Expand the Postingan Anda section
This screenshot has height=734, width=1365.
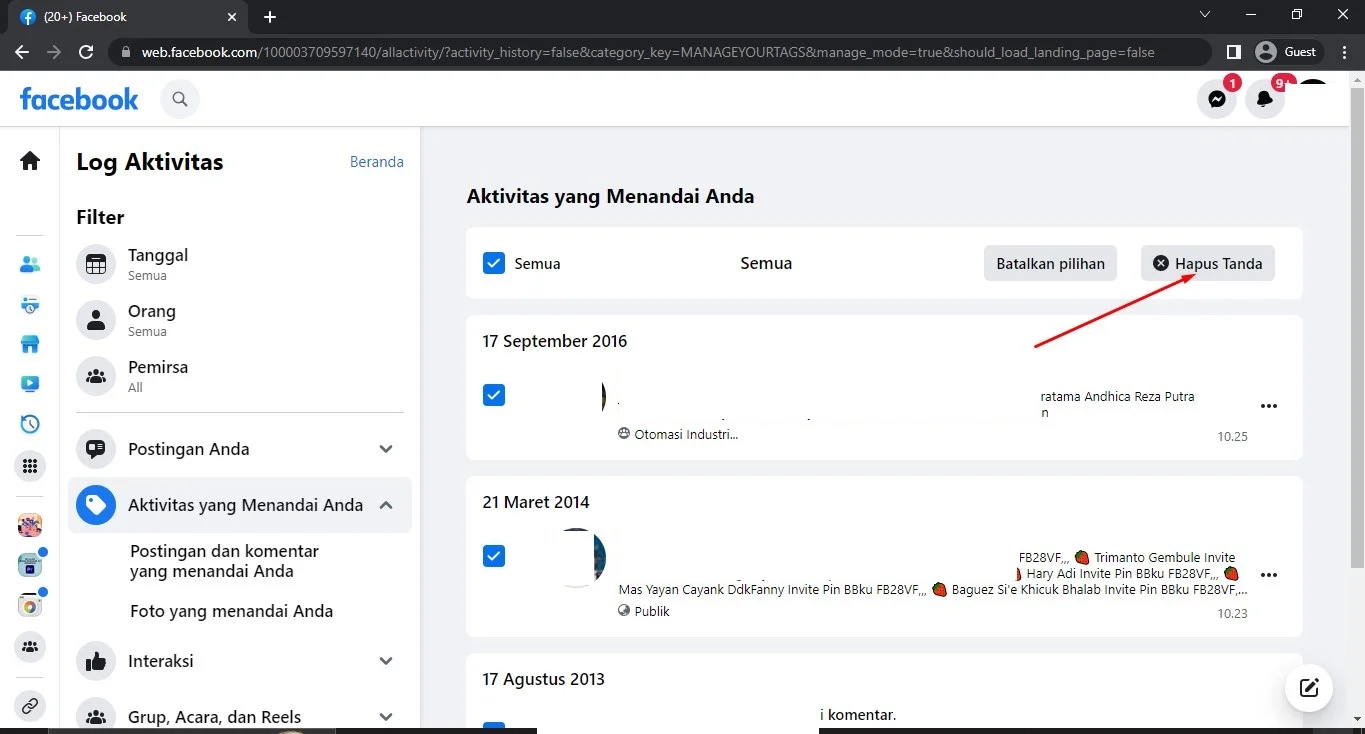tap(386, 449)
